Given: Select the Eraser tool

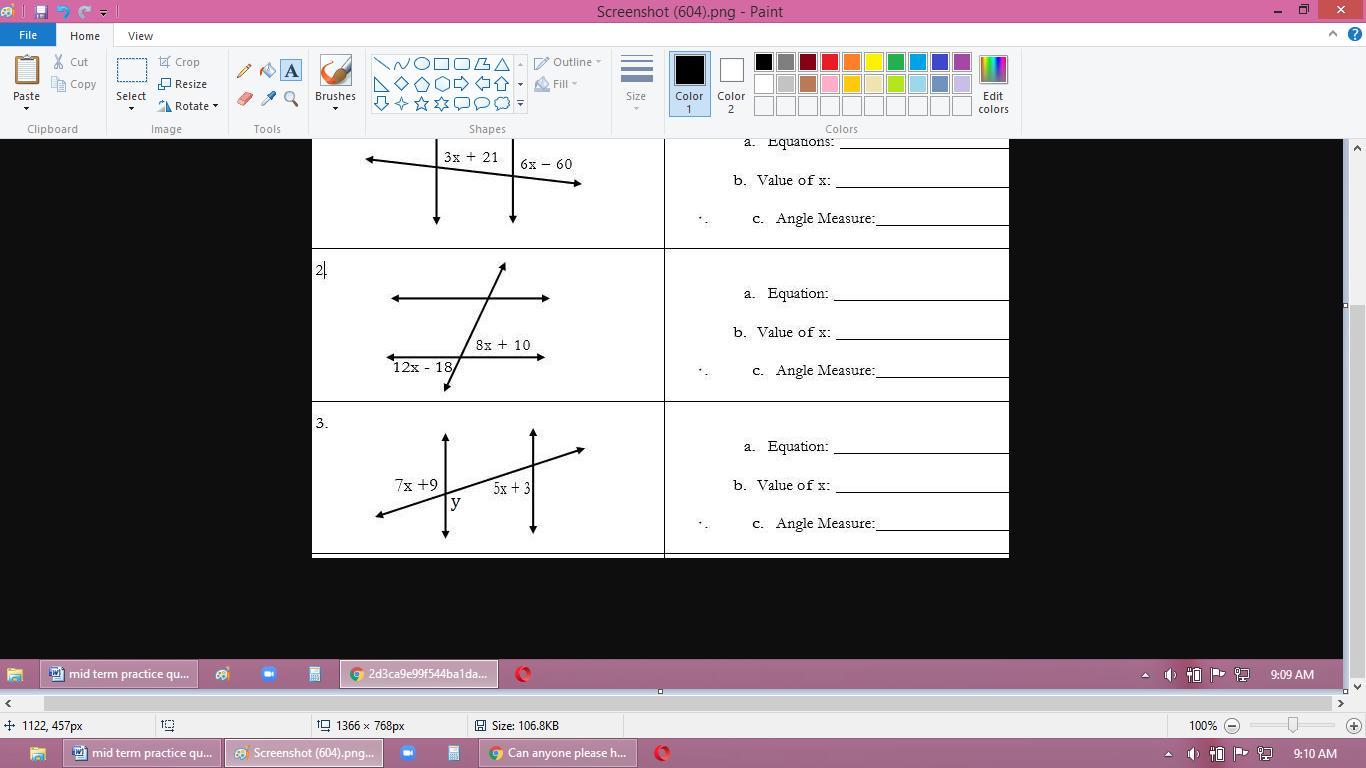Looking at the screenshot, I should point(244,98).
